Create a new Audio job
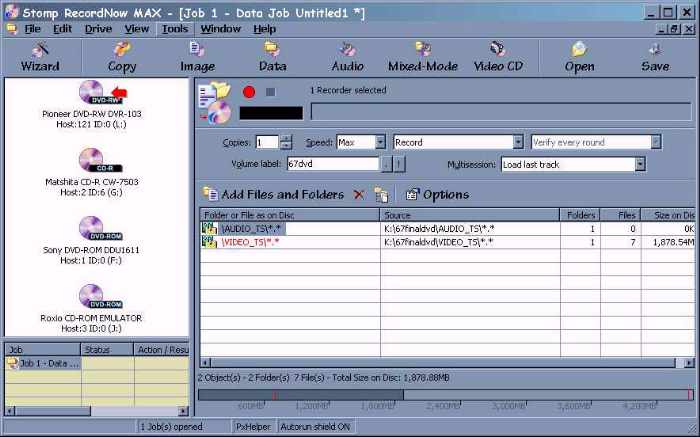This screenshot has width=700, height=437. click(x=347, y=57)
